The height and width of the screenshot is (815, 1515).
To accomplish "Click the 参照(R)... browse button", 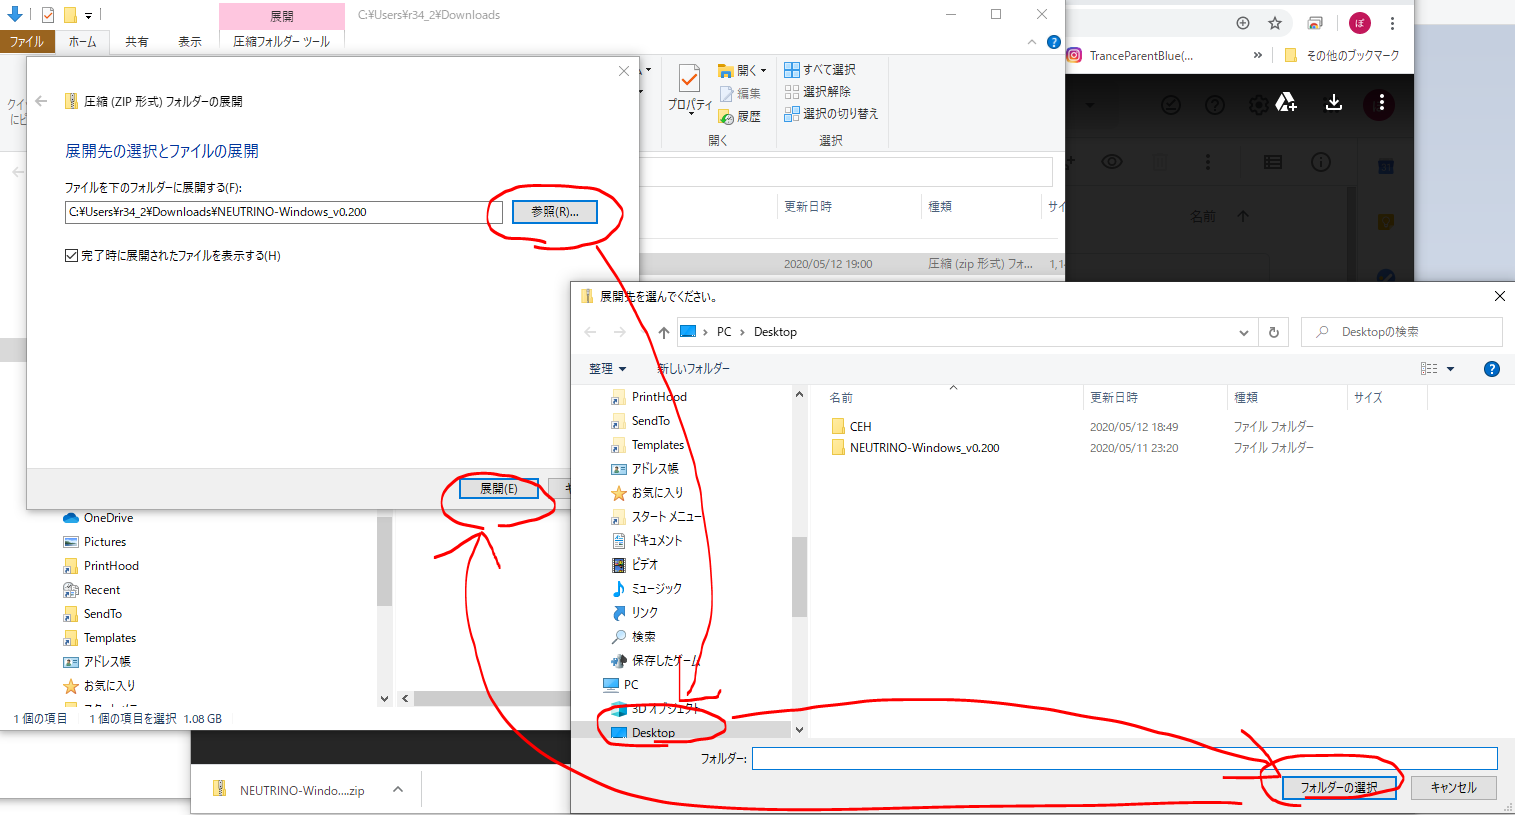I will [x=555, y=212].
